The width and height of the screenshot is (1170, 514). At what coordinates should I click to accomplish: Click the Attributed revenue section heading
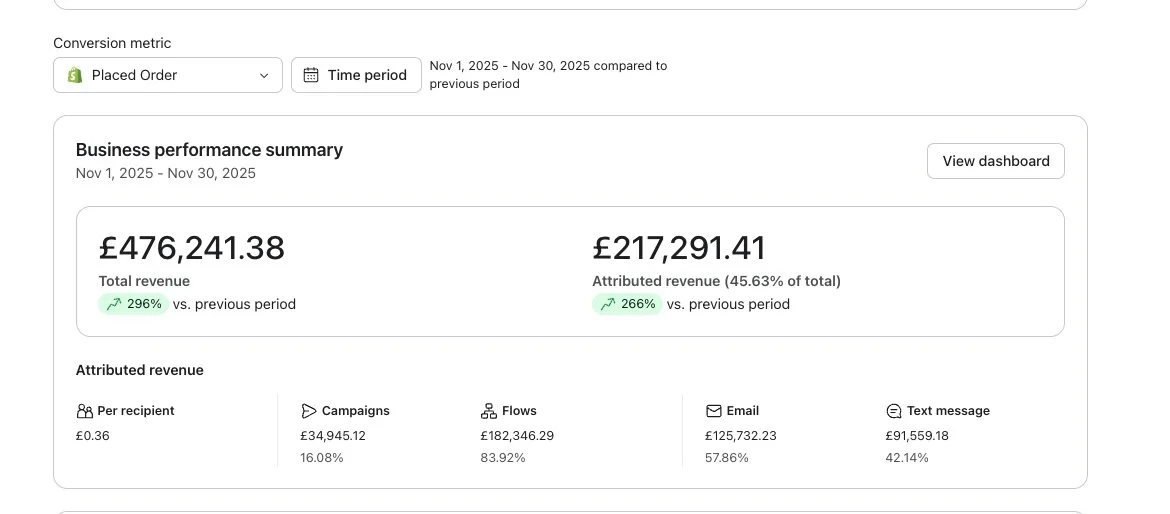coord(140,370)
